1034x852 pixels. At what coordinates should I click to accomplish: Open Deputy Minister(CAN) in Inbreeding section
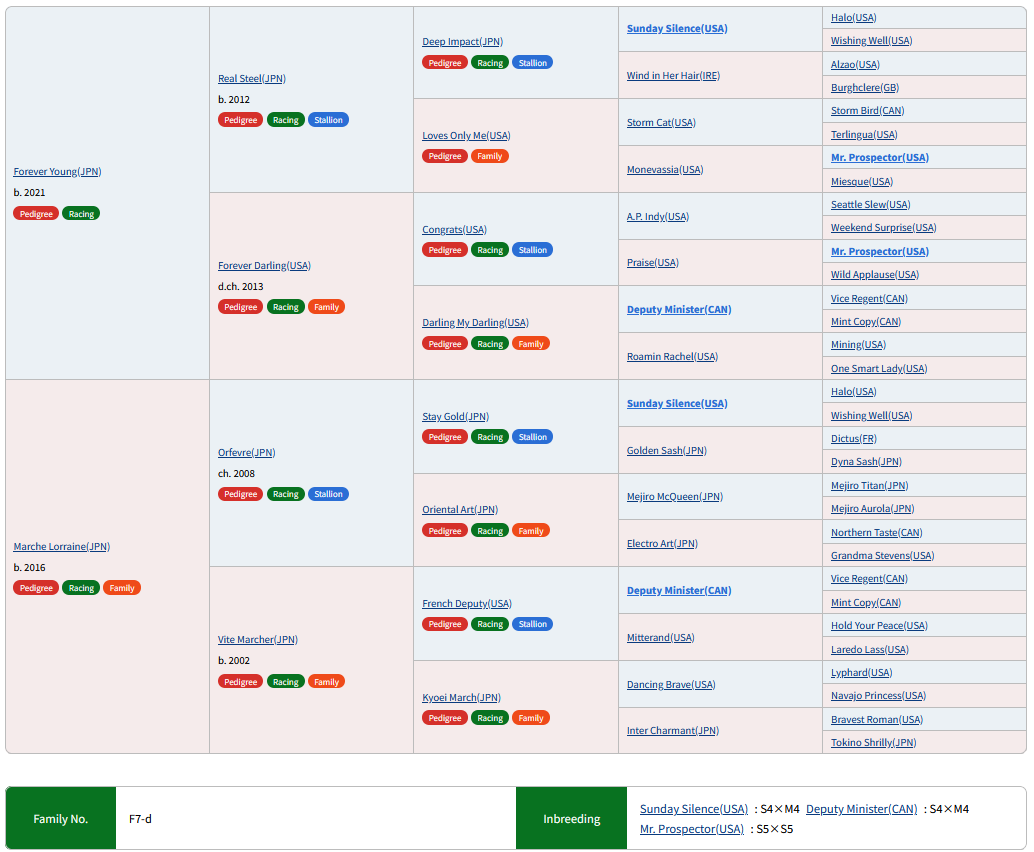(861, 809)
